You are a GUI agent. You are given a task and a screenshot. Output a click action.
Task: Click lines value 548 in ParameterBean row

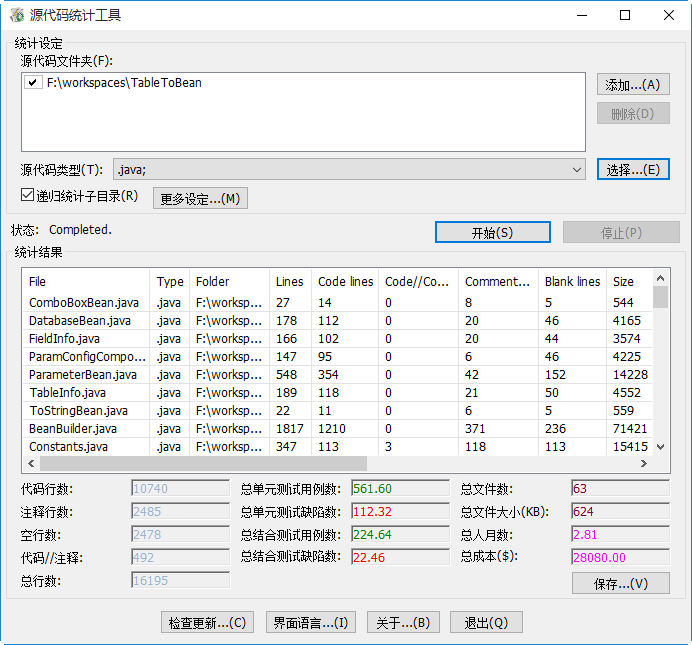286,375
